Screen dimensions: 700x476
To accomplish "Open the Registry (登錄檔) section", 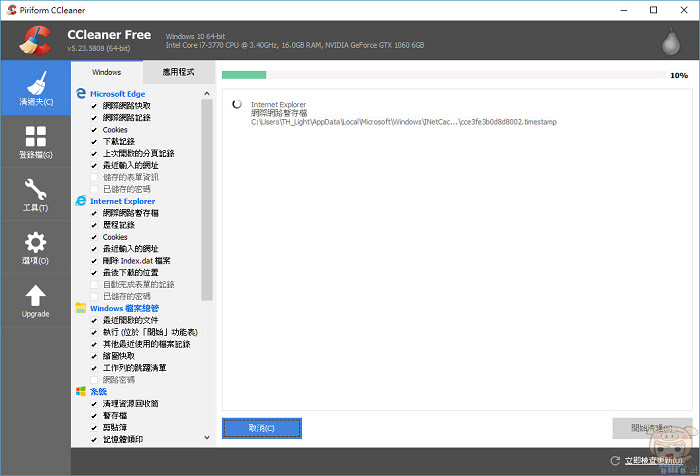I will 36,142.
